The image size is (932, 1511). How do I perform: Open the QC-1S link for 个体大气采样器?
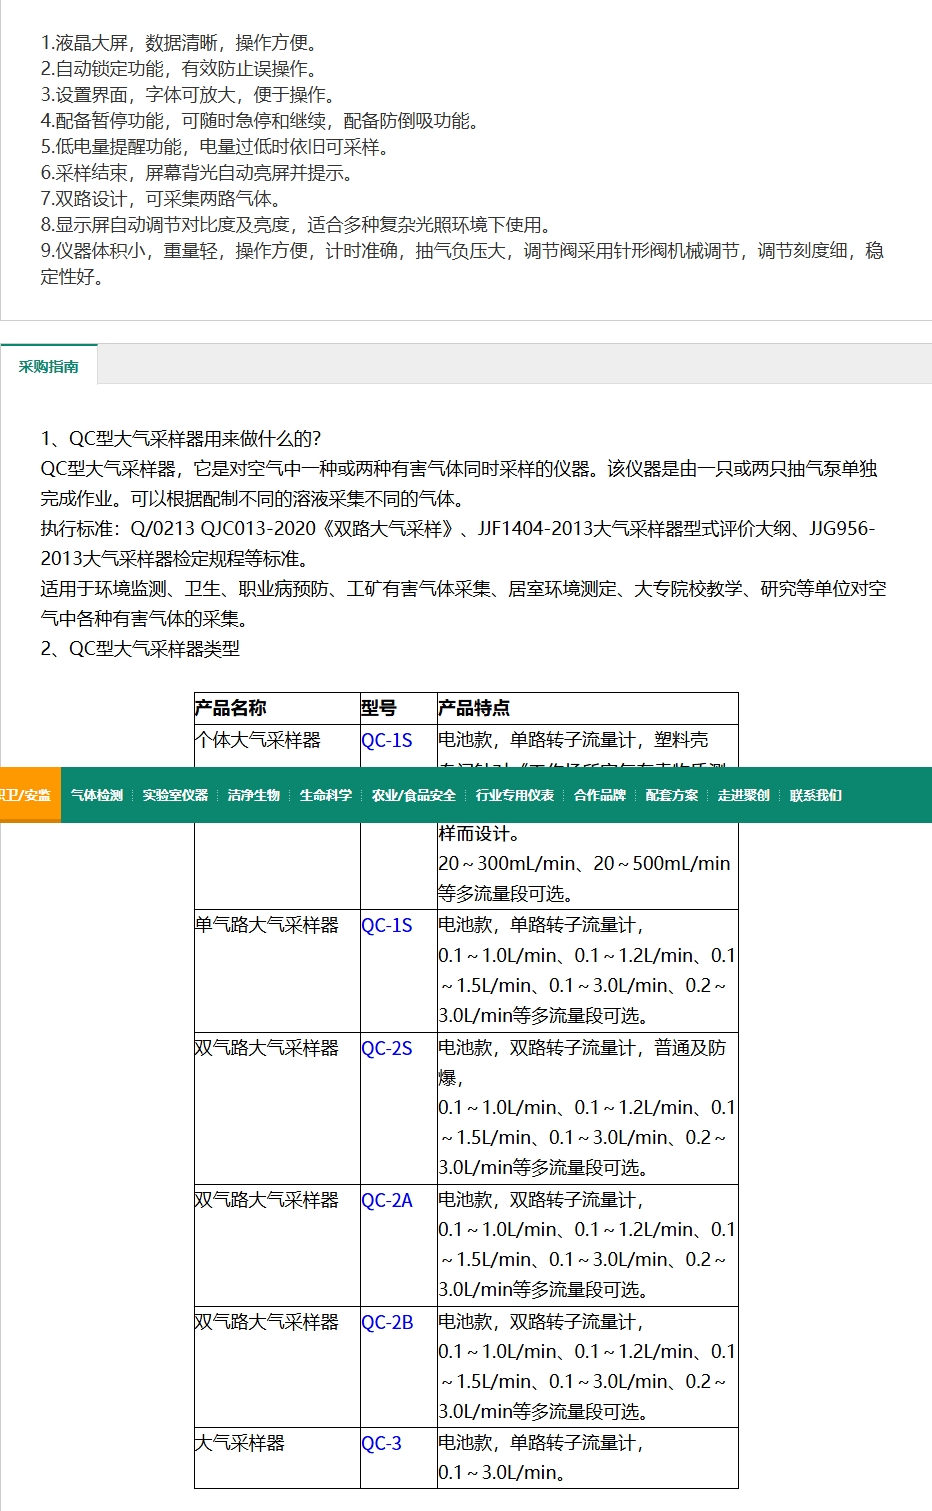click(x=387, y=740)
